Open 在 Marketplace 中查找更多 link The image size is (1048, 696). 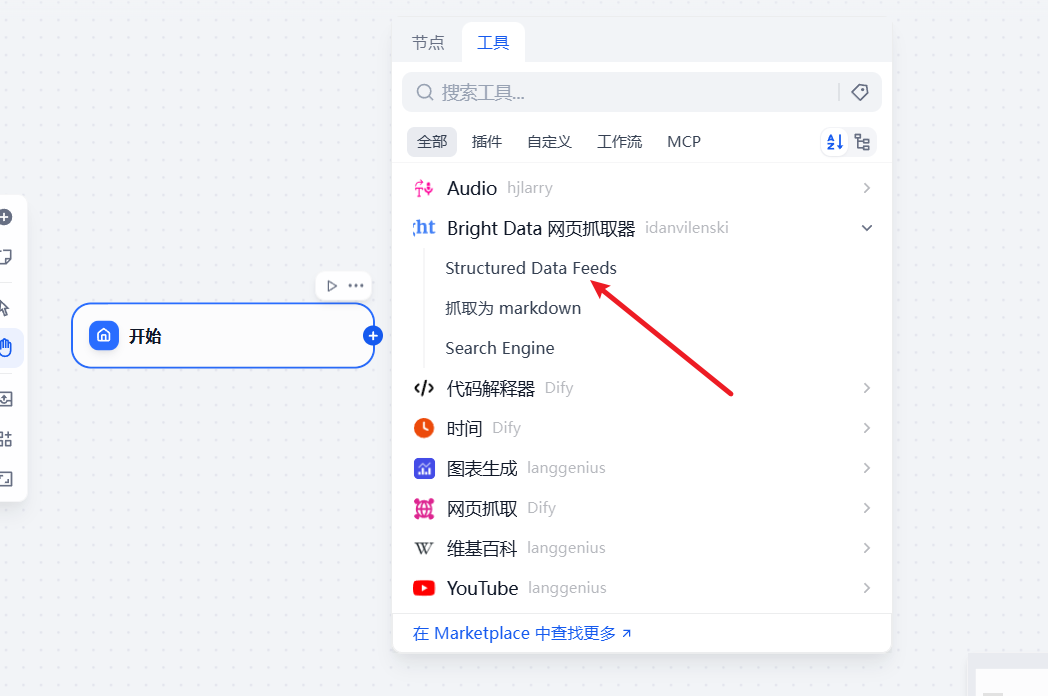point(522,633)
